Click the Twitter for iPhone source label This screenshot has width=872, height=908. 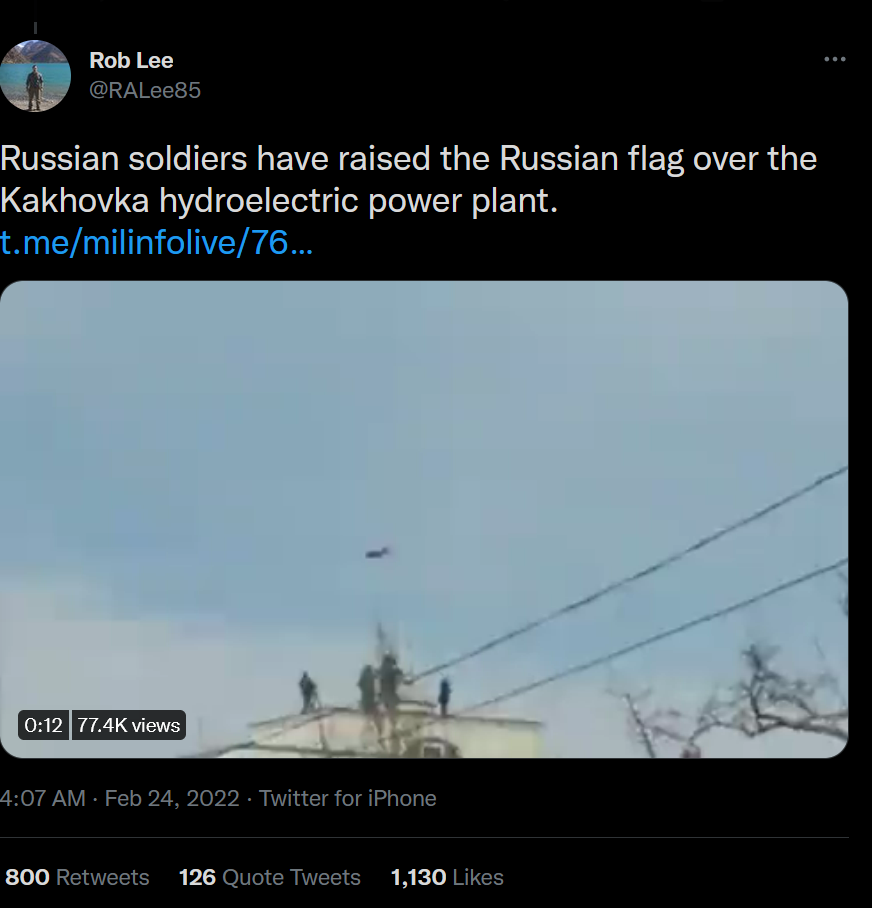(x=348, y=798)
